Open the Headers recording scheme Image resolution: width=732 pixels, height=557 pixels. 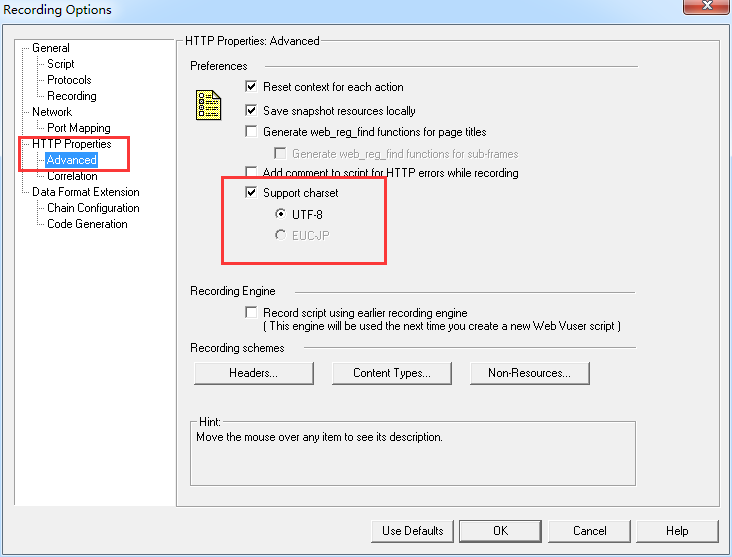(253, 373)
